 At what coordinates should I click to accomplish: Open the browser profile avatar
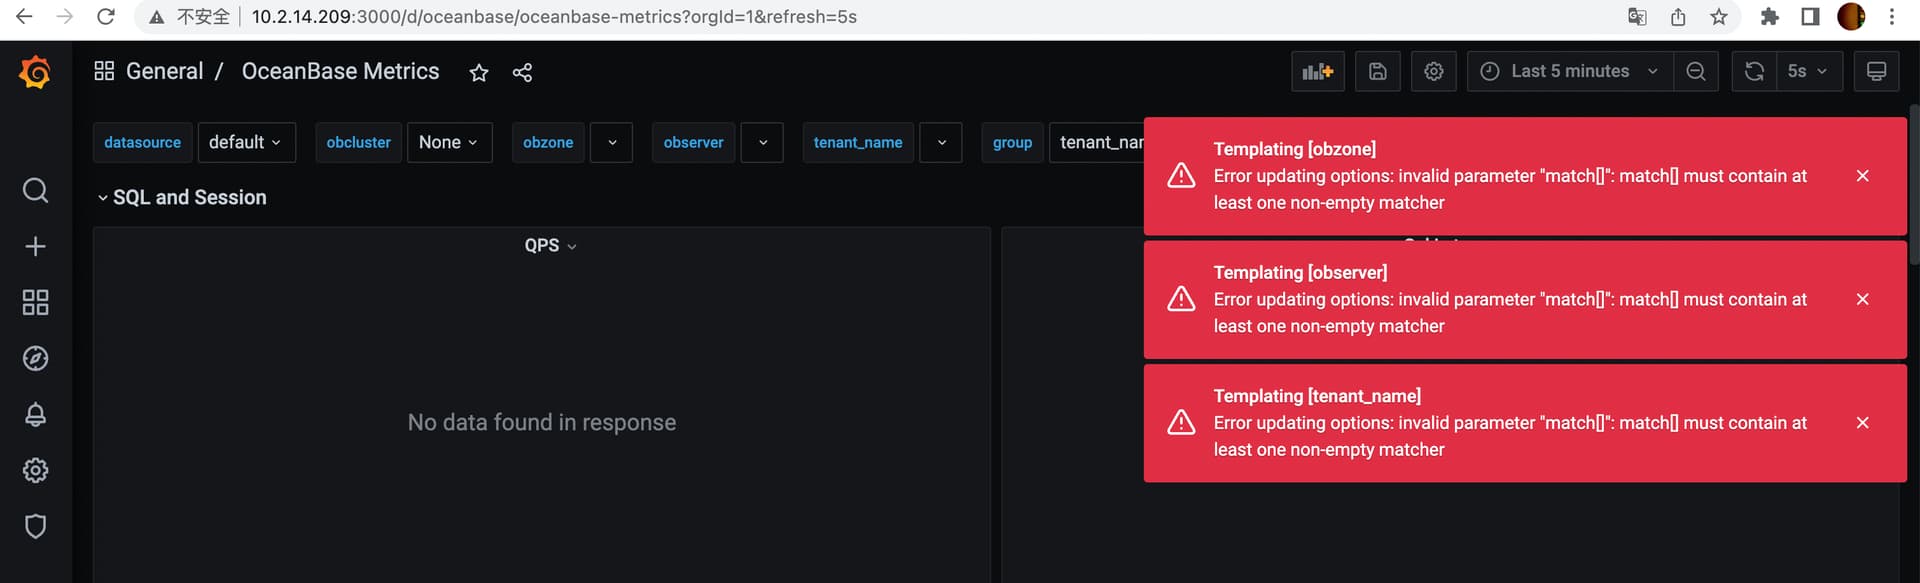click(x=1851, y=16)
